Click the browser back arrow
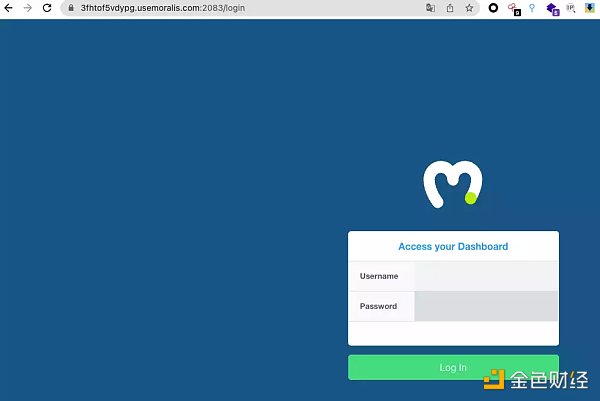 pos(9,8)
